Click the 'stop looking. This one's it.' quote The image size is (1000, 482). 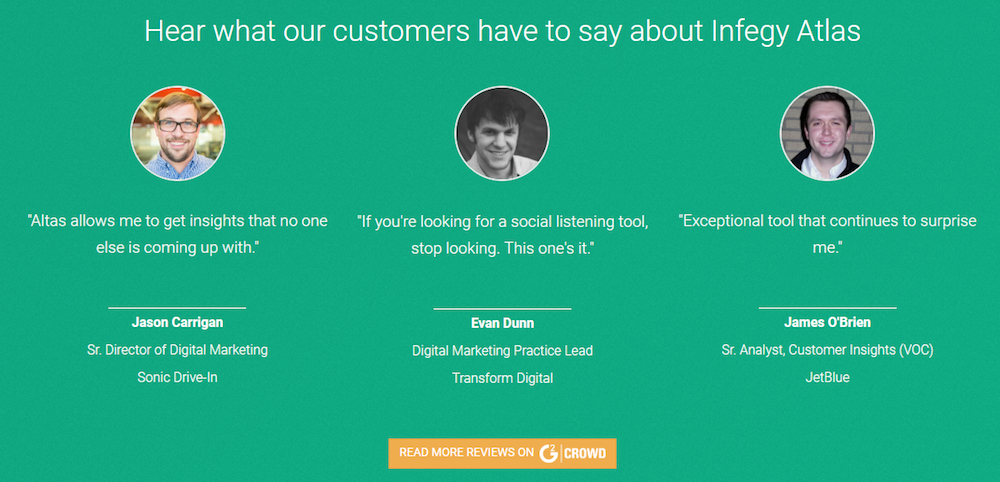[502, 246]
